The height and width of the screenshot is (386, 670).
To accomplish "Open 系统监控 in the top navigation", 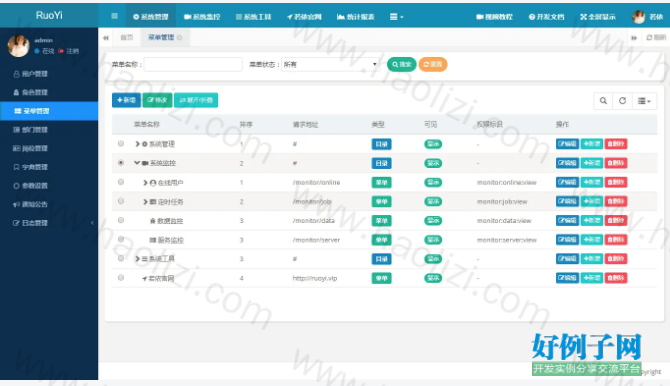I will point(202,17).
